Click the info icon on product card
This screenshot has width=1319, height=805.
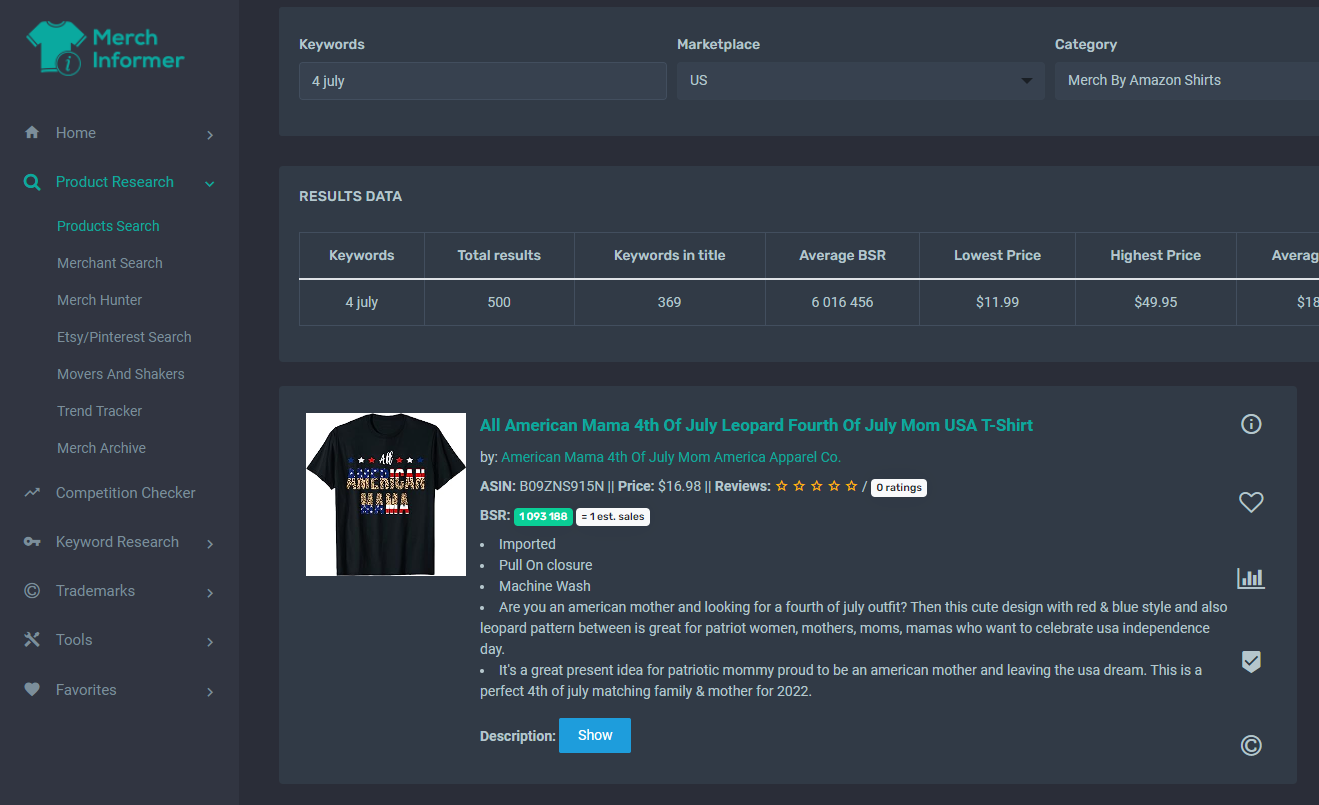(x=1251, y=424)
